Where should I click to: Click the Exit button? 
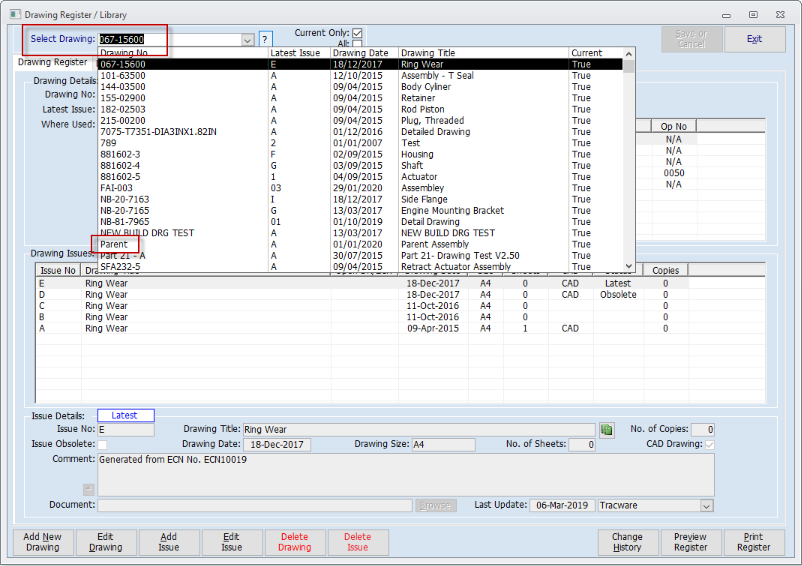tap(754, 39)
